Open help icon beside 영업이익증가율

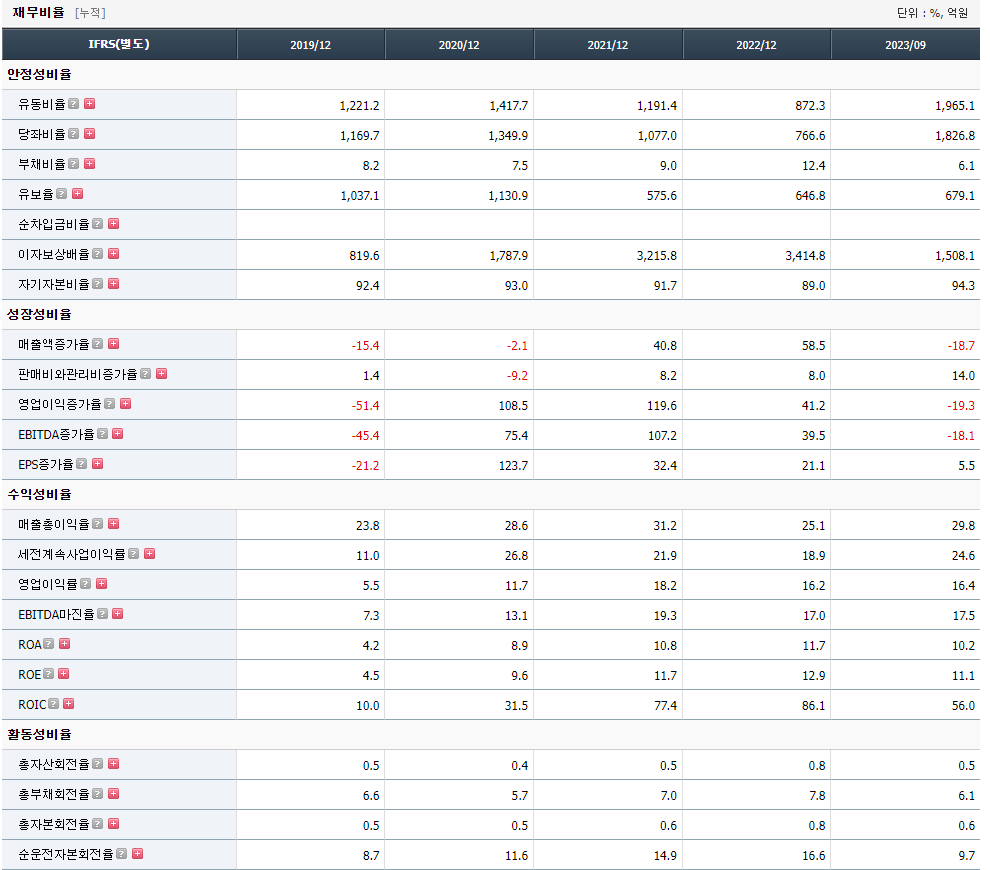[110, 403]
